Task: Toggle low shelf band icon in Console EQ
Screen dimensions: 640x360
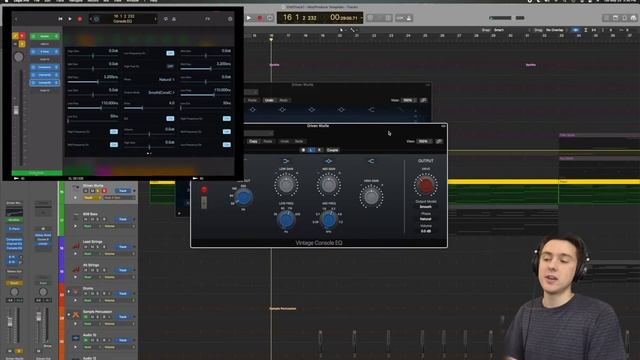Action: coord(286,161)
